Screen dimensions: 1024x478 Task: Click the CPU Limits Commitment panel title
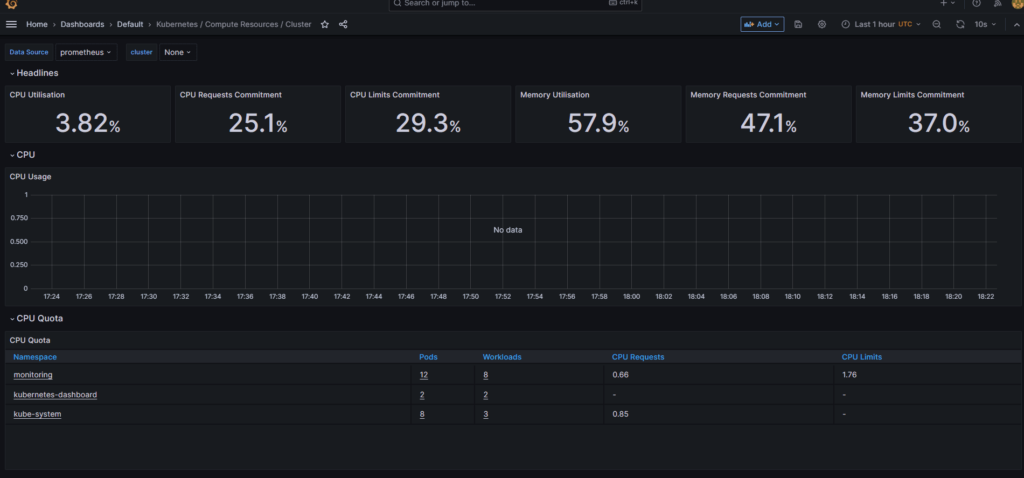coord(394,95)
